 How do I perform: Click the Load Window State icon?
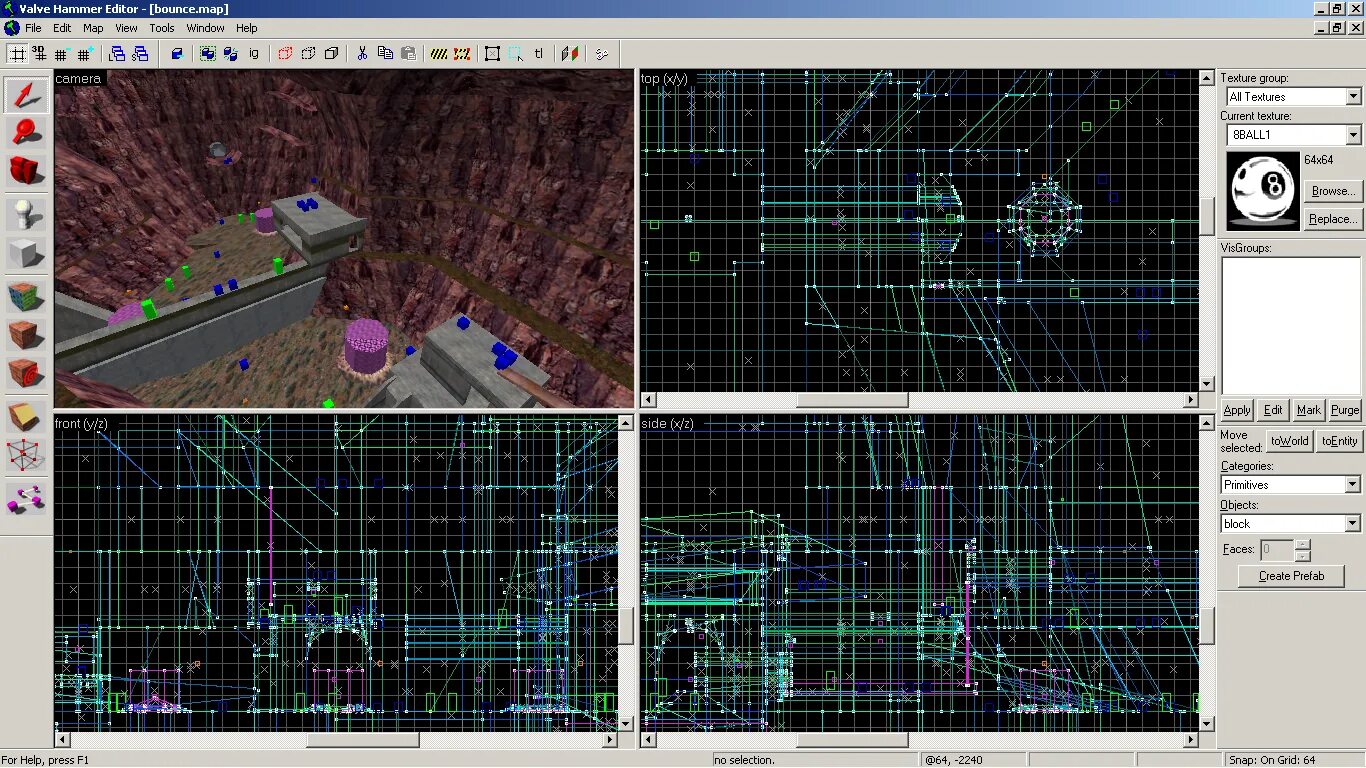point(117,53)
